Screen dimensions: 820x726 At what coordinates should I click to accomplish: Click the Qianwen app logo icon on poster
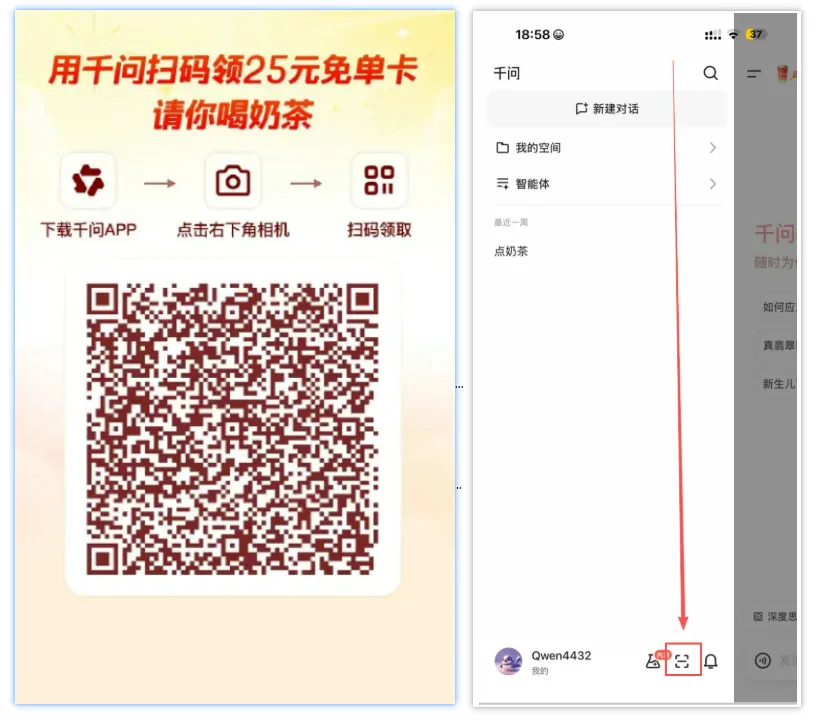coord(88,181)
